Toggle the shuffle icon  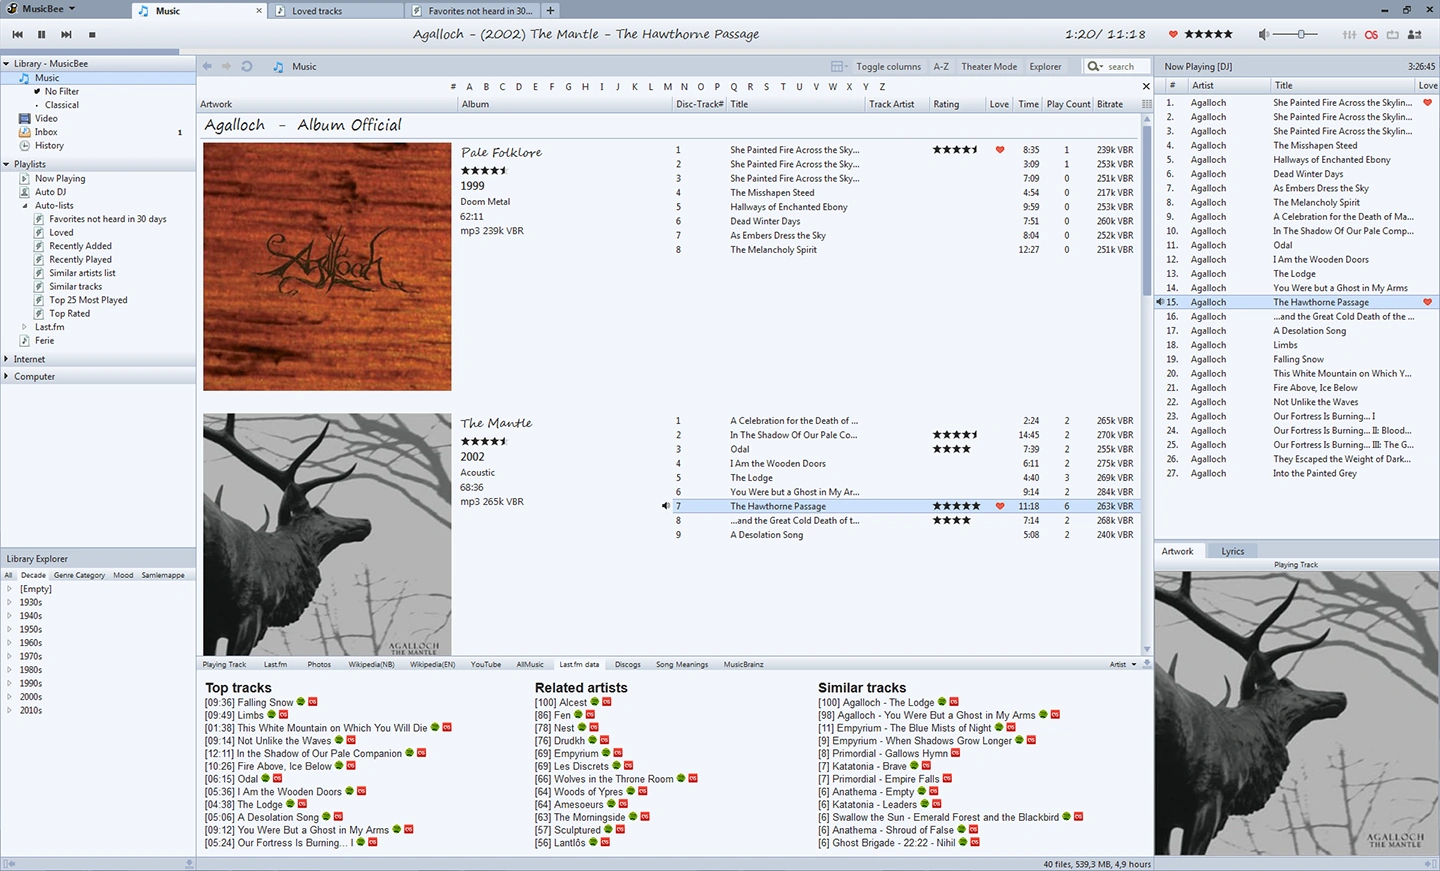pyautogui.click(x=1415, y=34)
